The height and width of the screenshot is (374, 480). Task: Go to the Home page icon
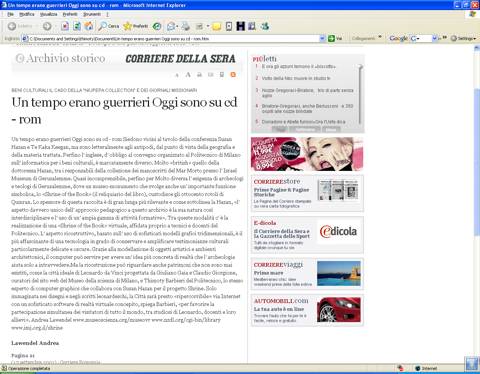(x=89, y=26)
